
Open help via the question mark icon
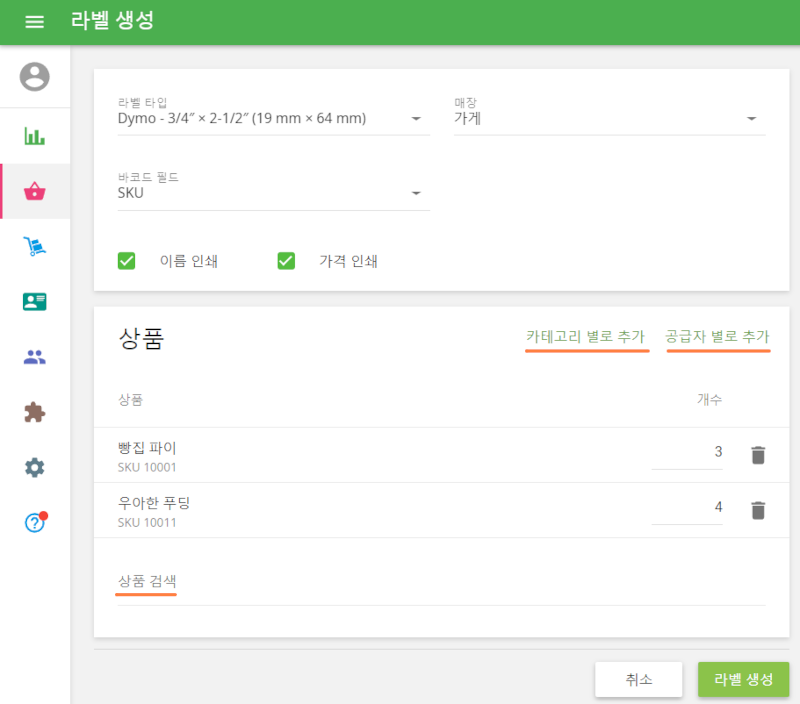(x=34, y=521)
